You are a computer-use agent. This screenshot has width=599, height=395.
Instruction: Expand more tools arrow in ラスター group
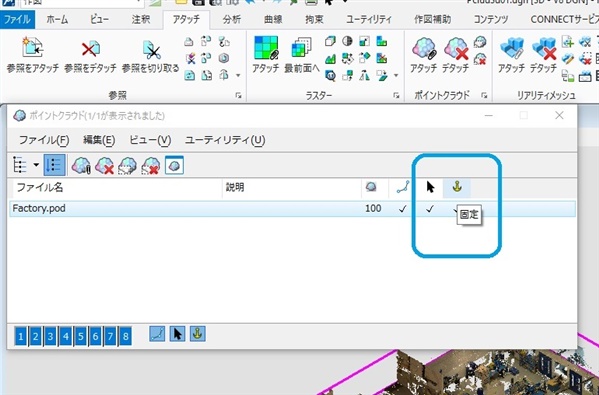[396, 76]
